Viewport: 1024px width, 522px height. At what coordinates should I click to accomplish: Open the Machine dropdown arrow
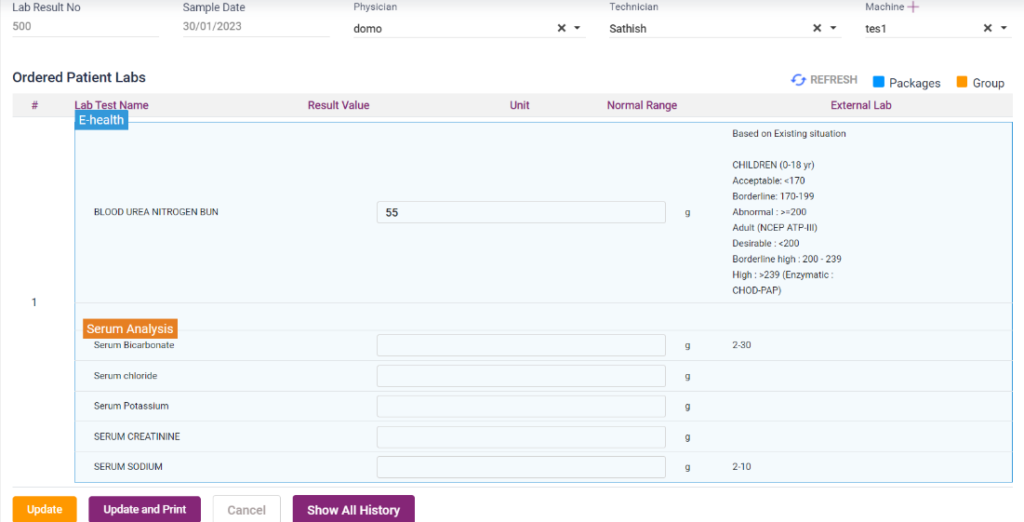pyautogui.click(x=1004, y=29)
